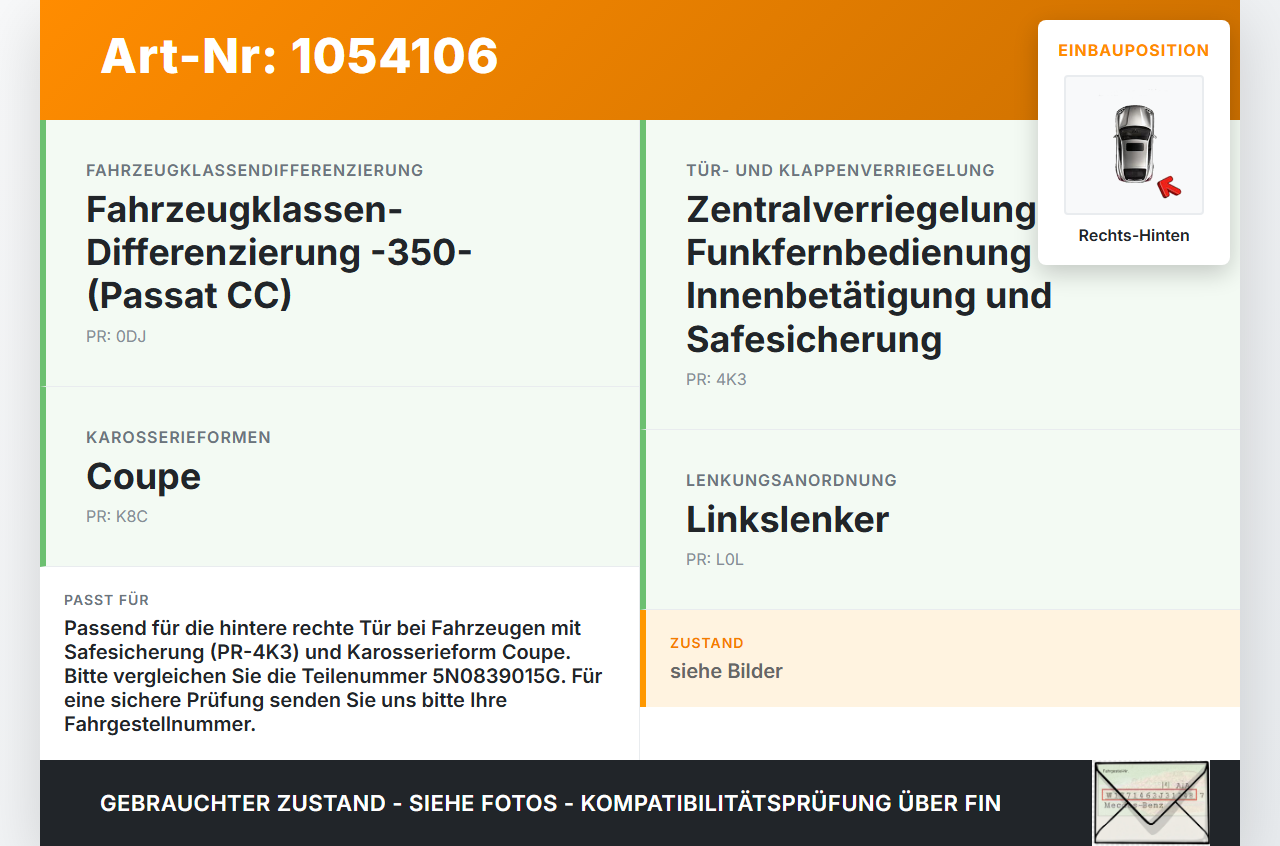Click the red arrow on car diagram
1280x846 pixels.
click(x=1168, y=186)
